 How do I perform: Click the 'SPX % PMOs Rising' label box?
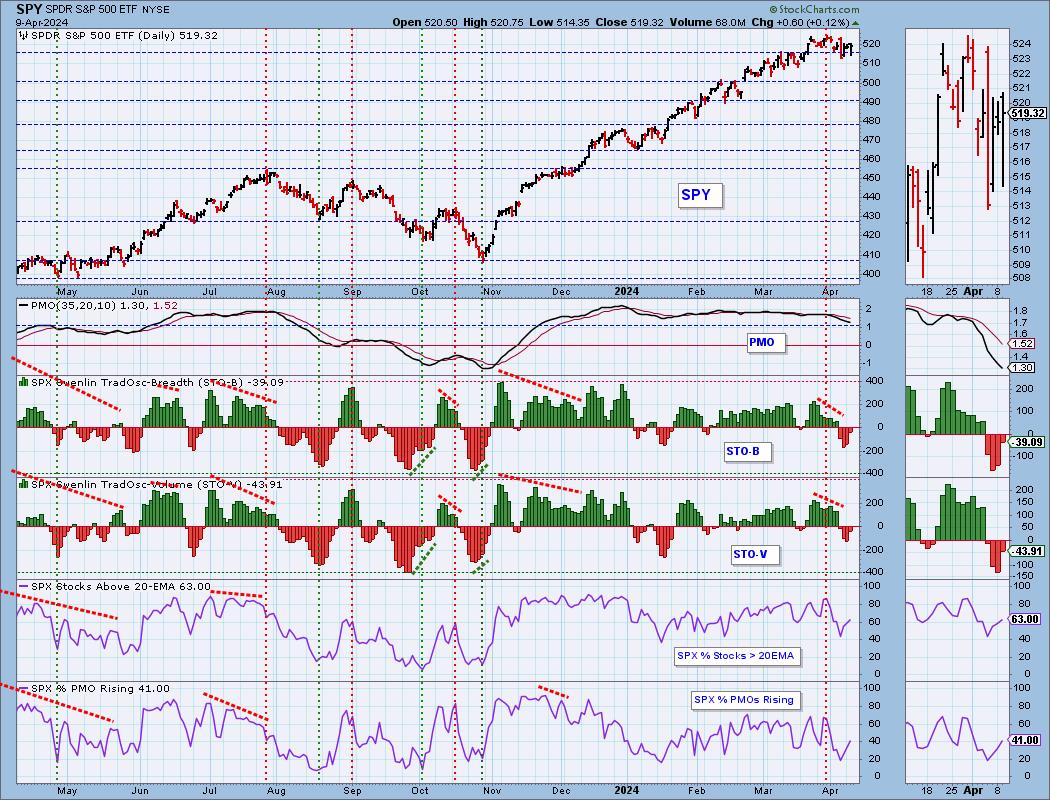(743, 700)
